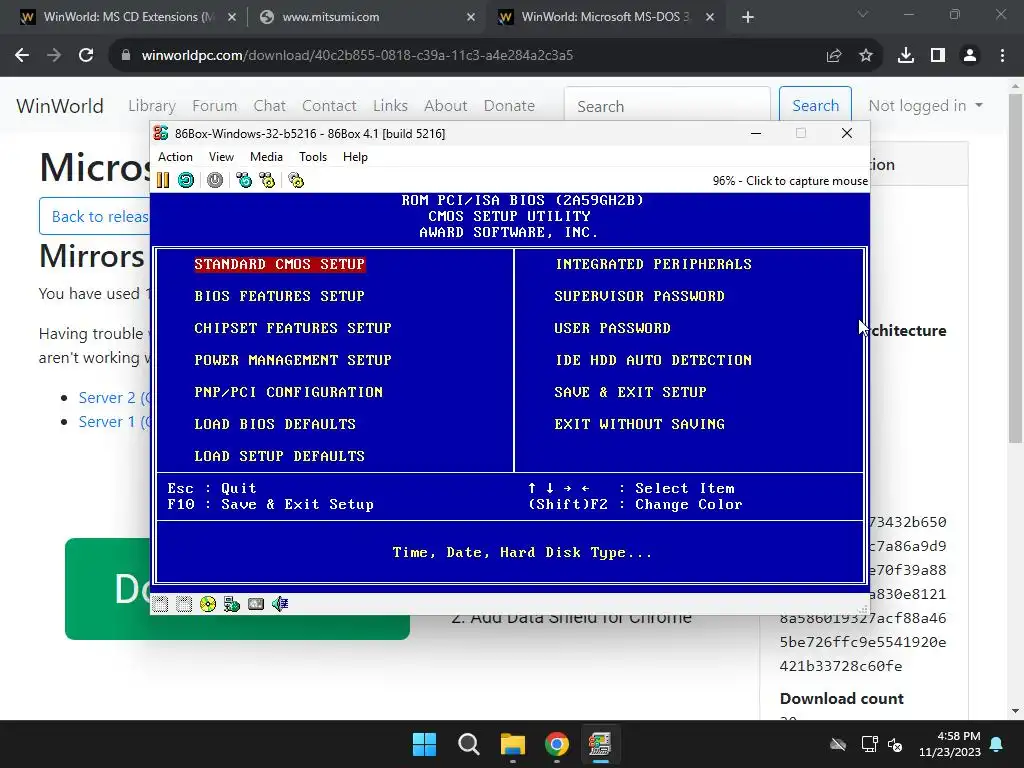Select CHIPSET FEATURES SETUP entry
Image resolution: width=1024 pixels, height=768 pixels.
point(293,328)
